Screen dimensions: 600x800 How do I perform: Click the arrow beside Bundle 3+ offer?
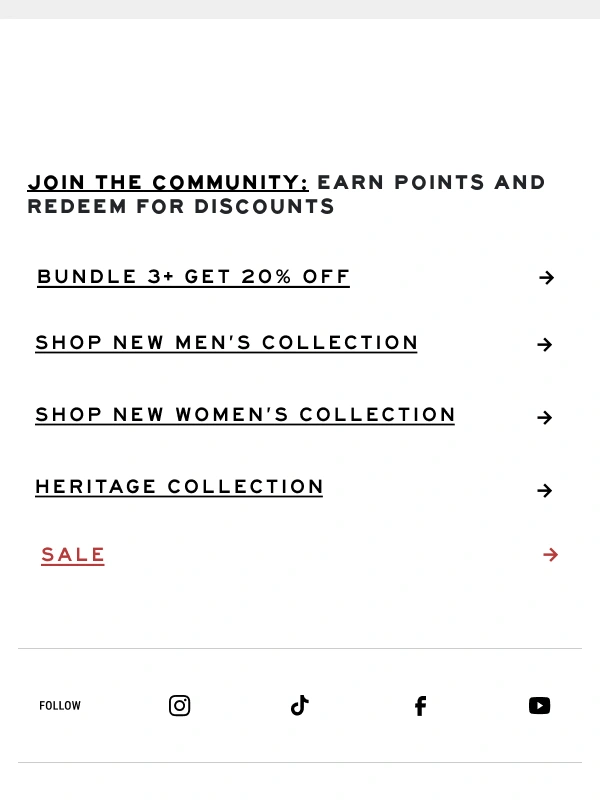click(x=546, y=278)
